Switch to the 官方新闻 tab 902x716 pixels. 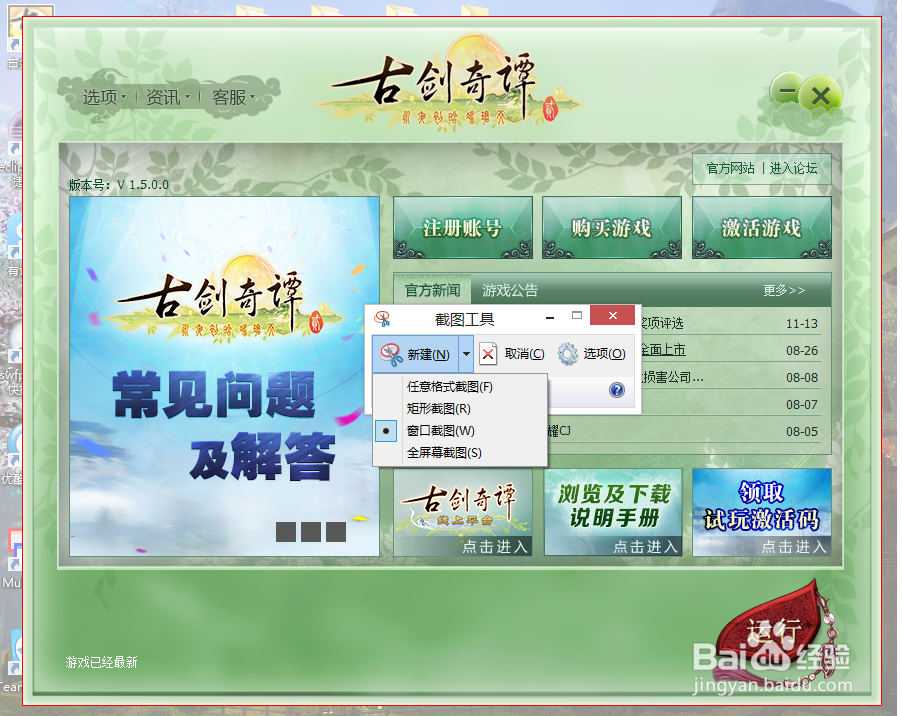tap(433, 290)
